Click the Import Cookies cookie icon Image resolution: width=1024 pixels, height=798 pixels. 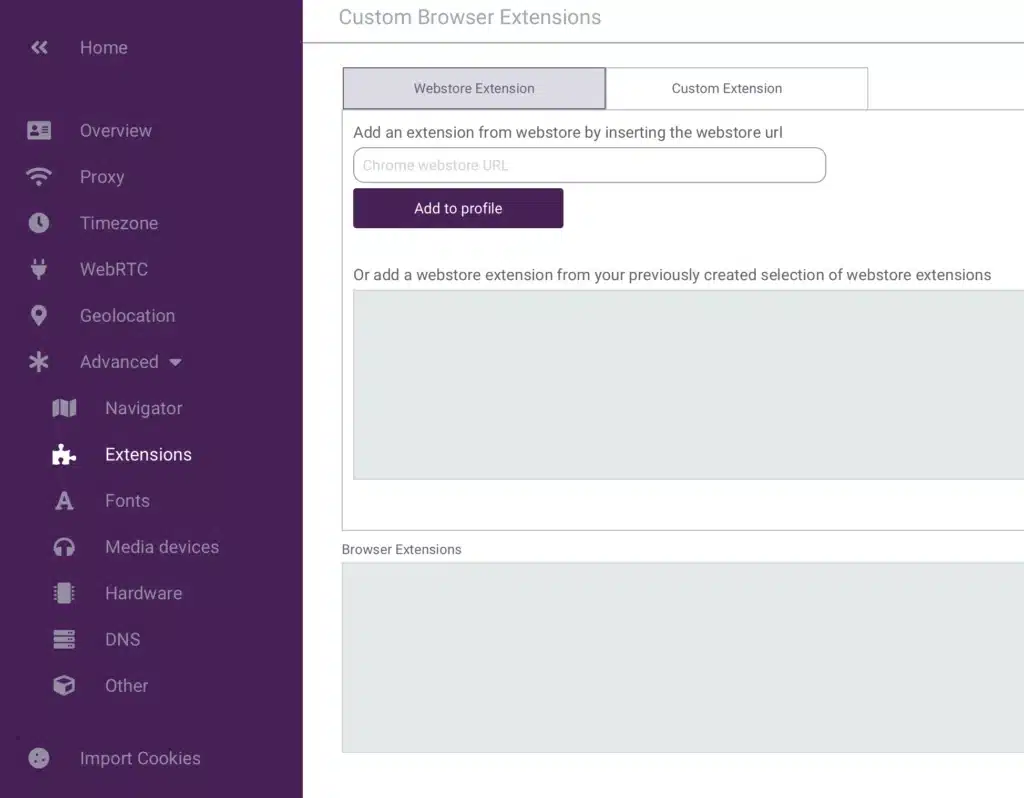pos(38,758)
